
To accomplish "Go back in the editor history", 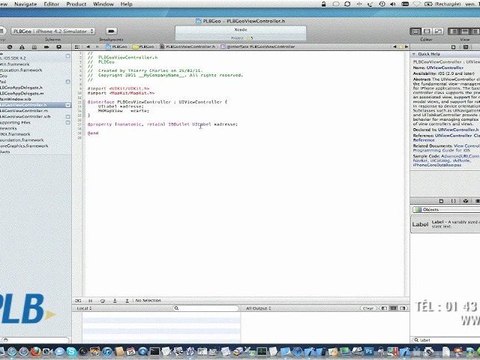I will pos(88,47).
